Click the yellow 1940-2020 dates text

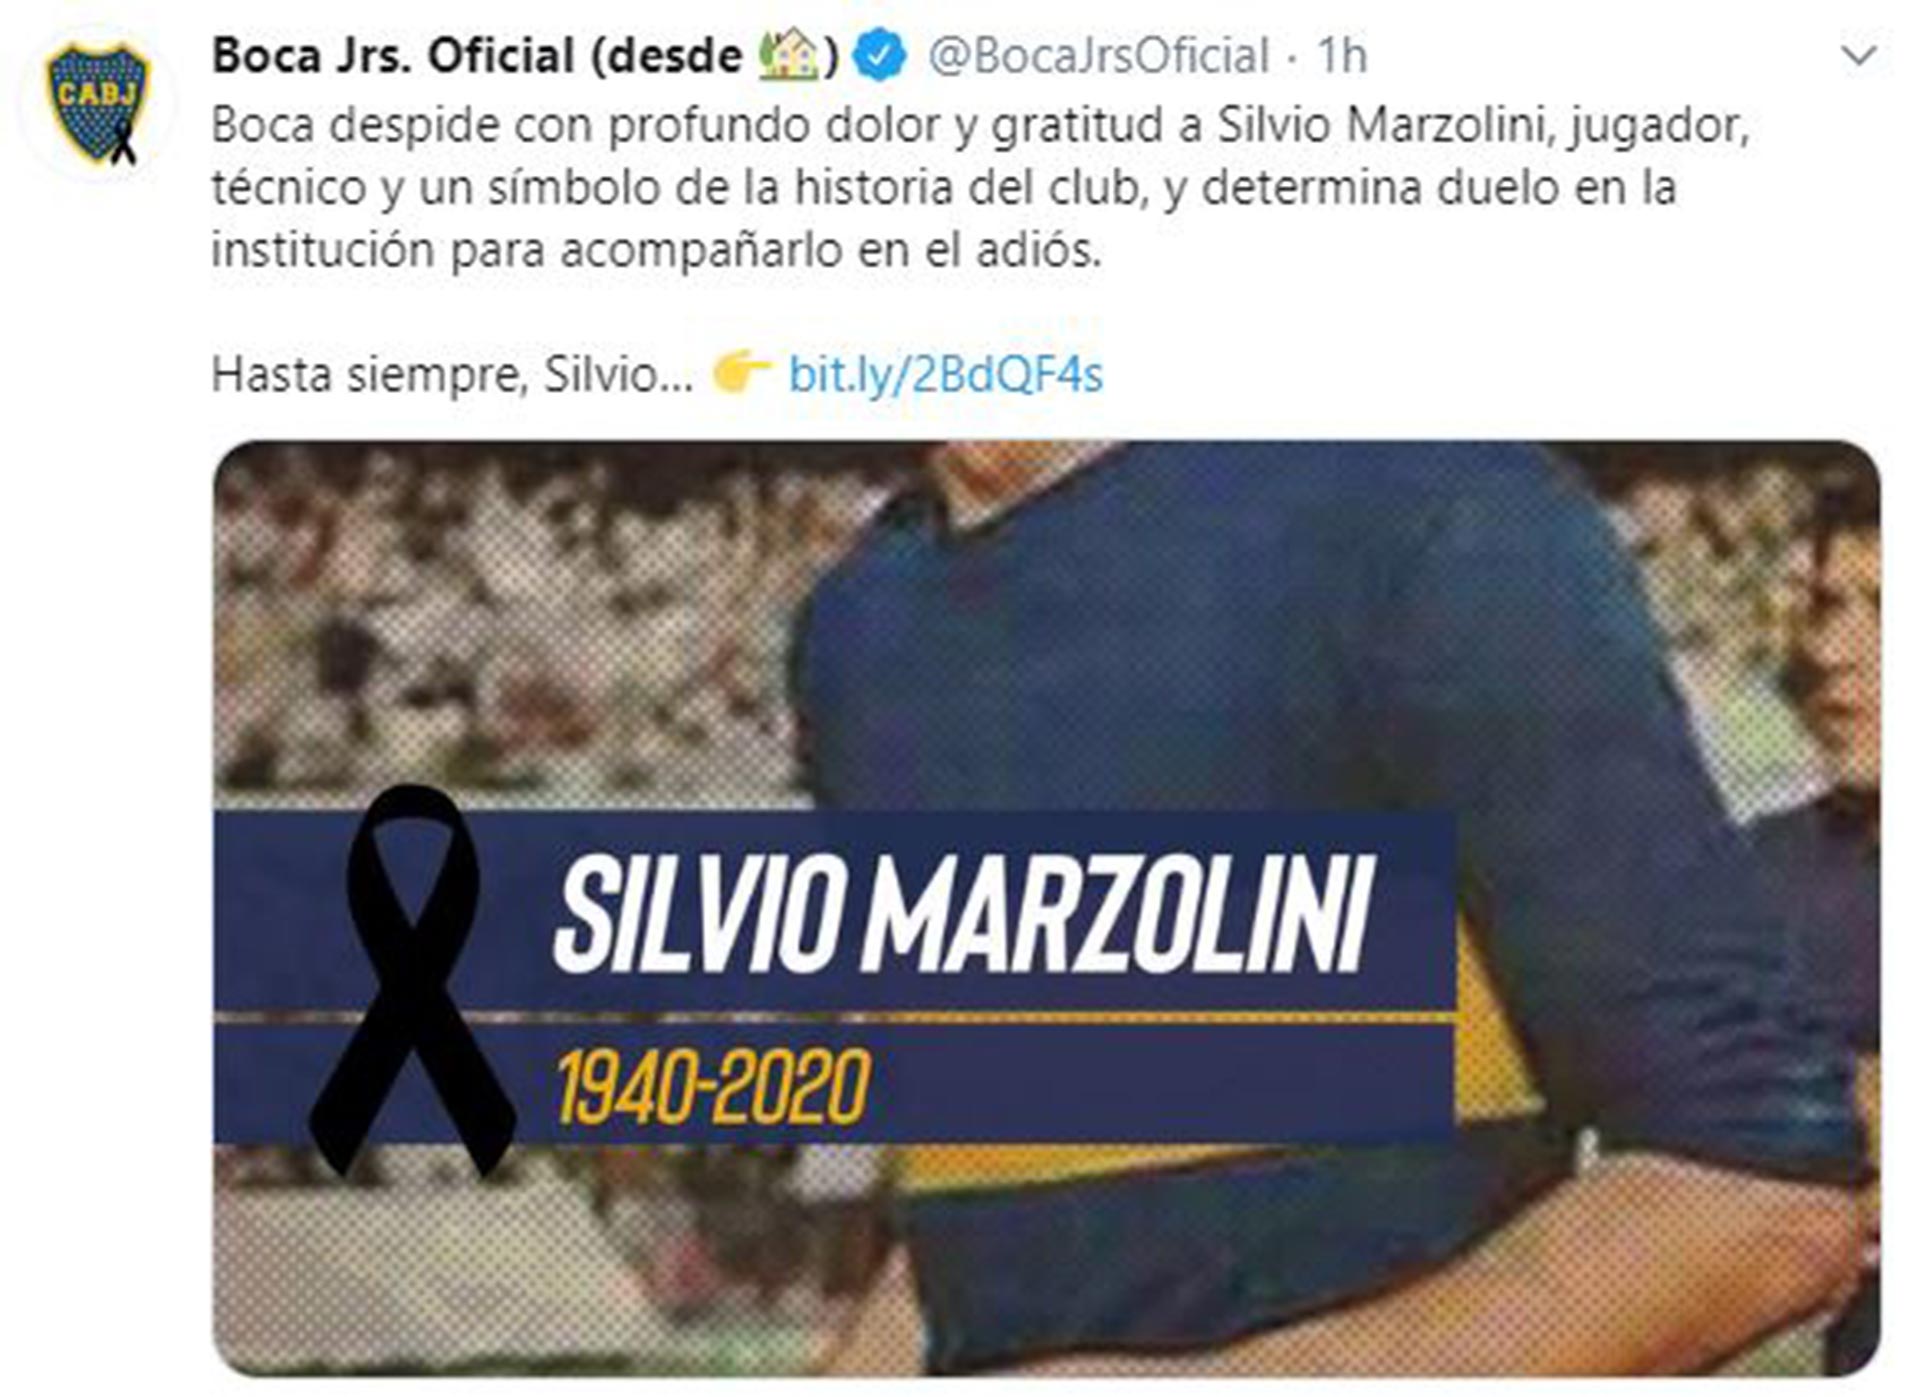pos(712,1087)
